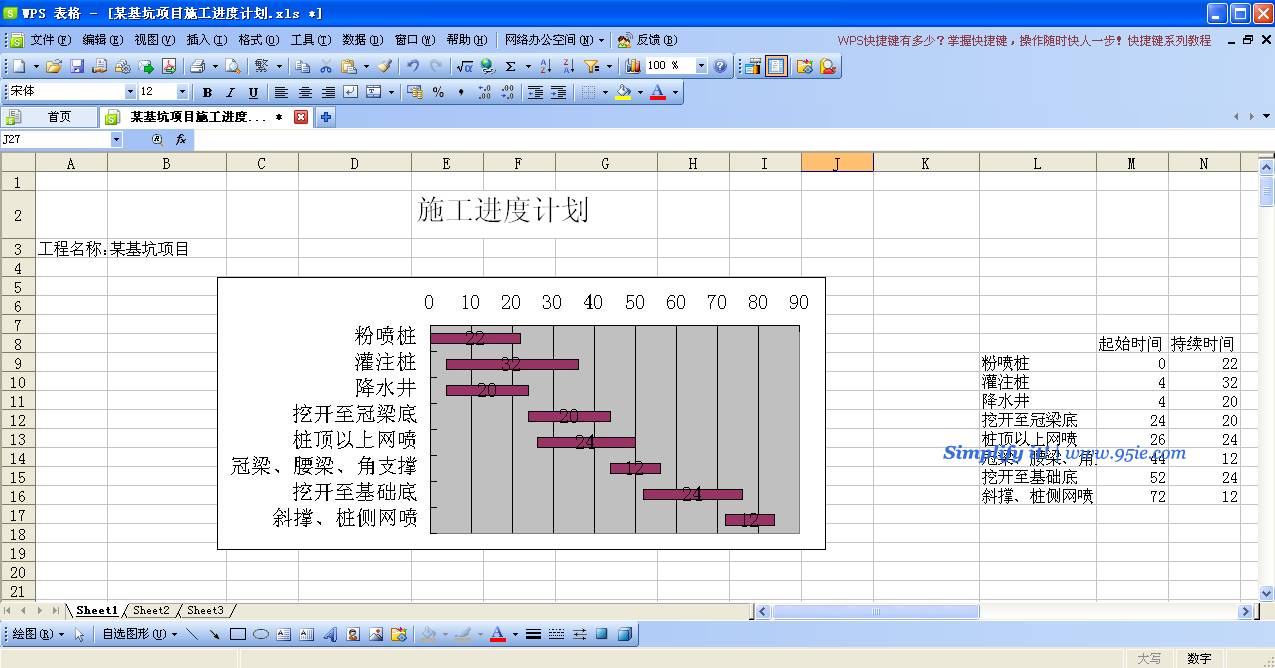Open the chart wizard icon
Screen dimensions: 1275x668
point(633,66)
